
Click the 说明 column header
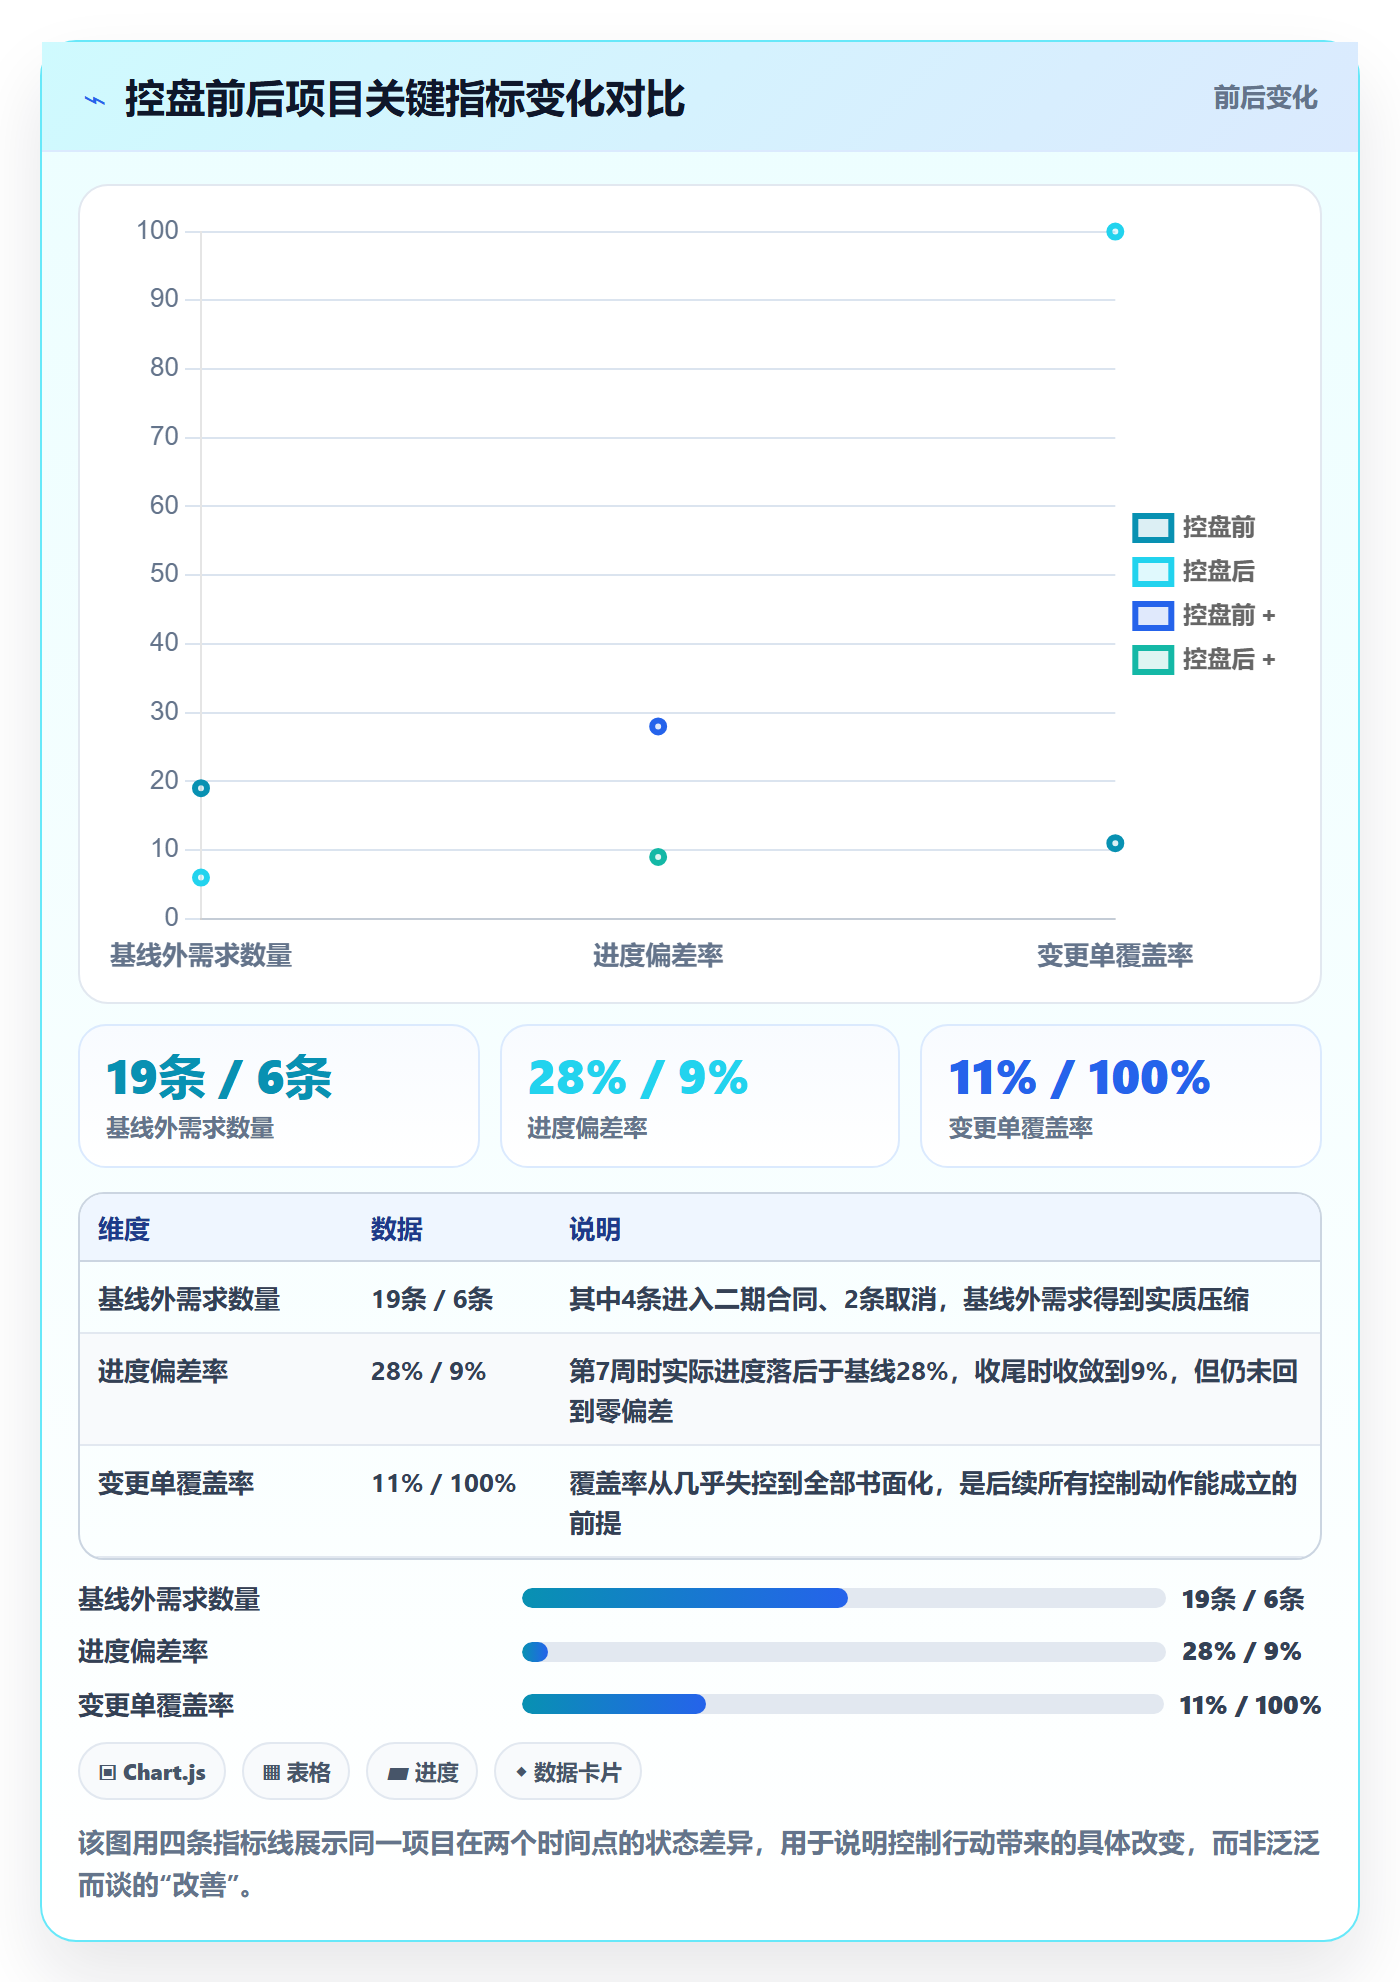595,1229
